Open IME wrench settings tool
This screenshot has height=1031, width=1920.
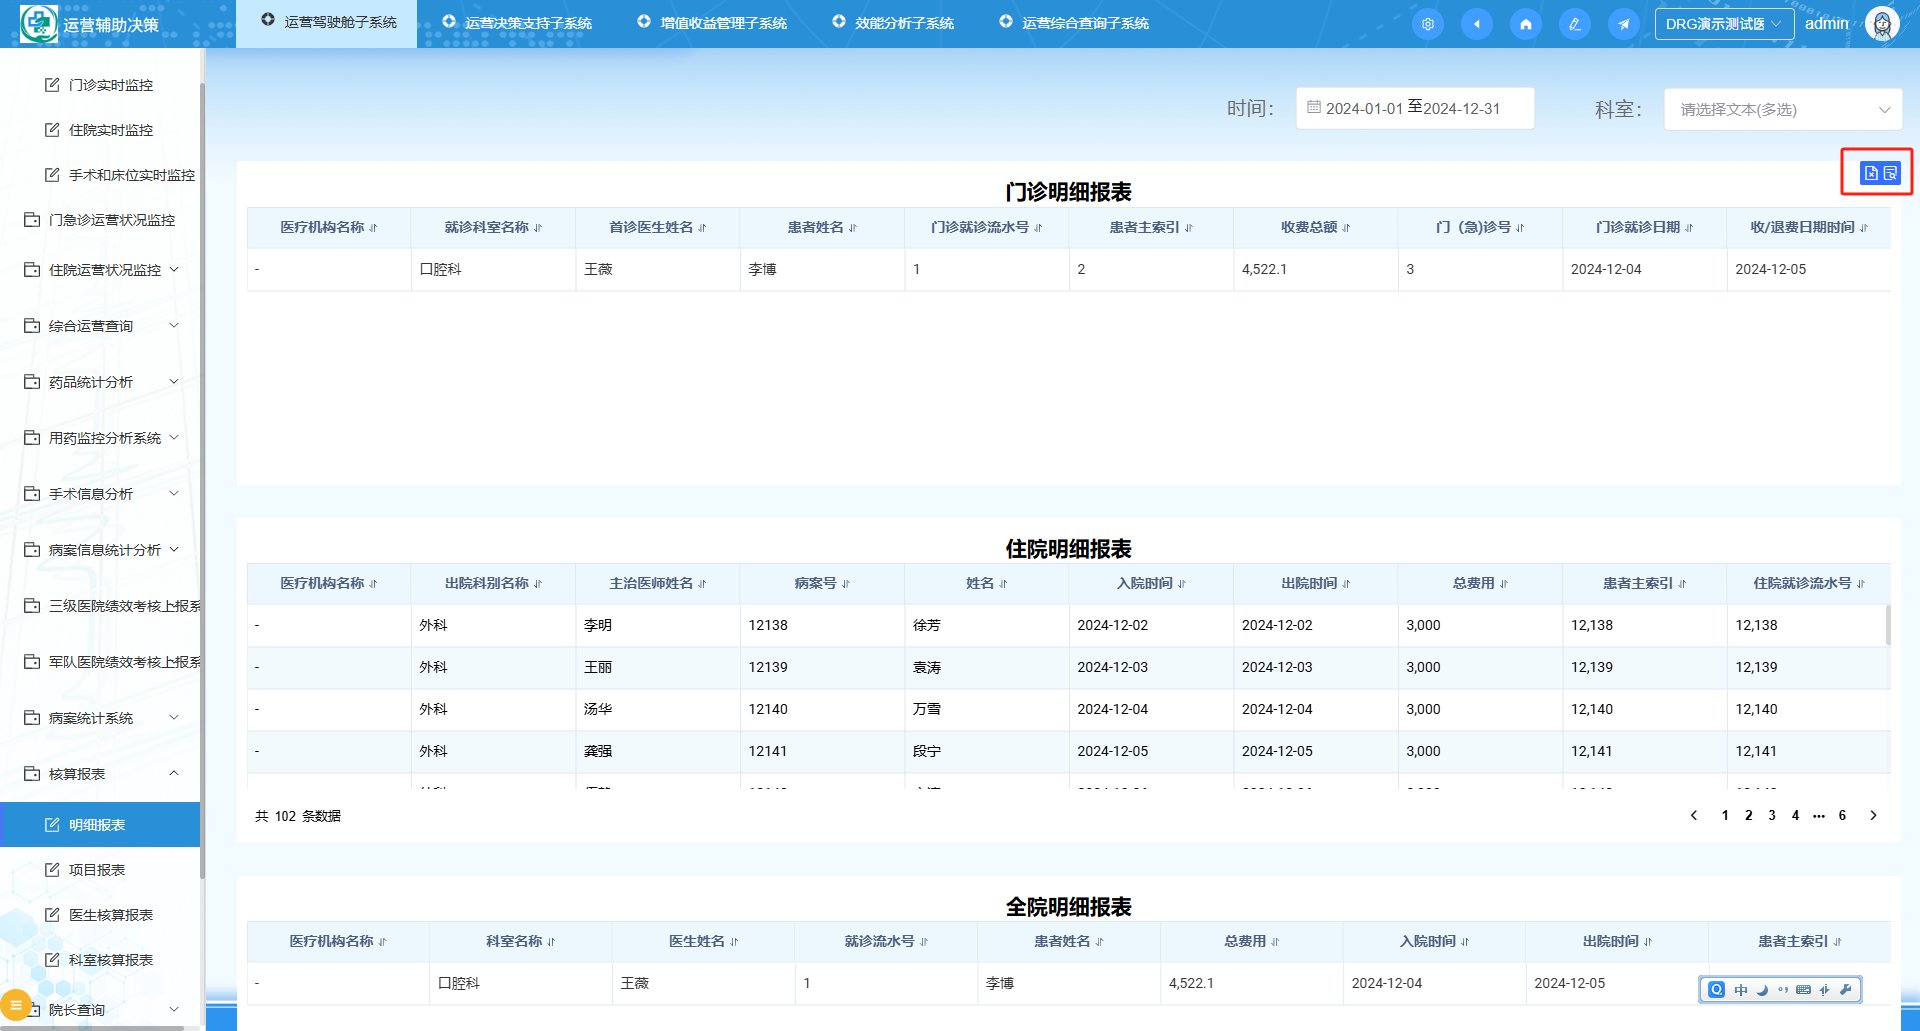tap(1846, 990)
